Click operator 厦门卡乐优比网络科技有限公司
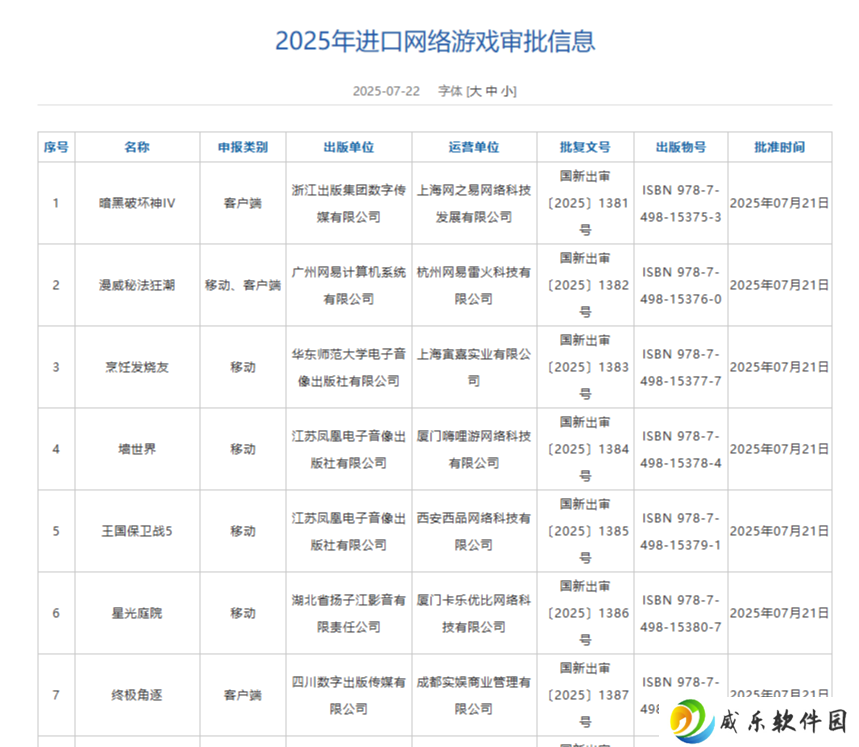This screenshot has width=859, height=747. point(474,614)
